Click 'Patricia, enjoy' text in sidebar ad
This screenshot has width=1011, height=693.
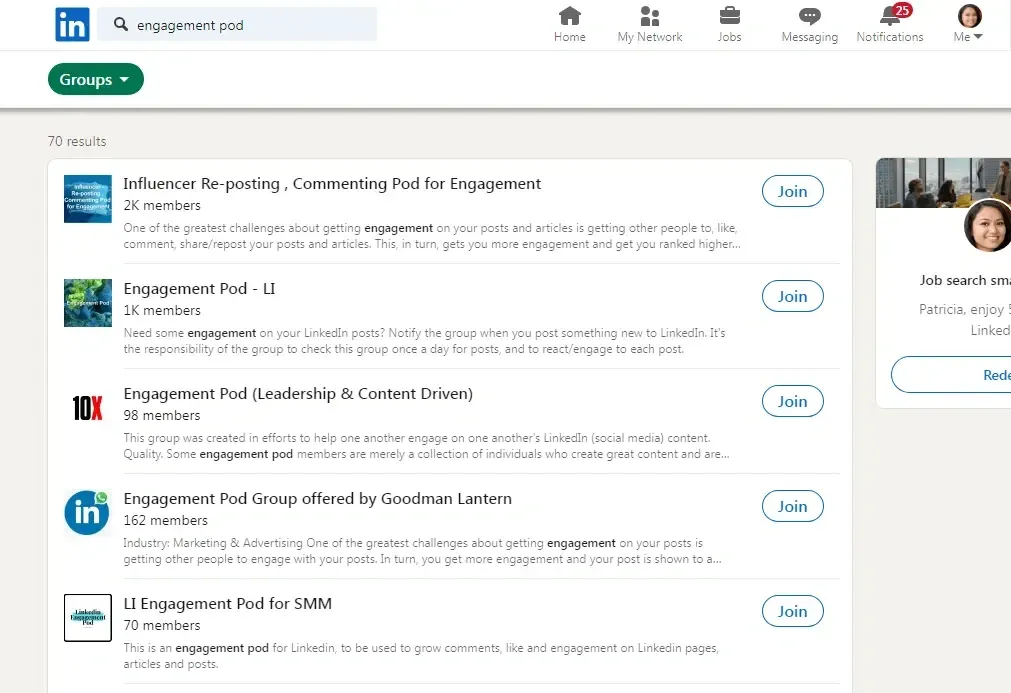(961, 310)
